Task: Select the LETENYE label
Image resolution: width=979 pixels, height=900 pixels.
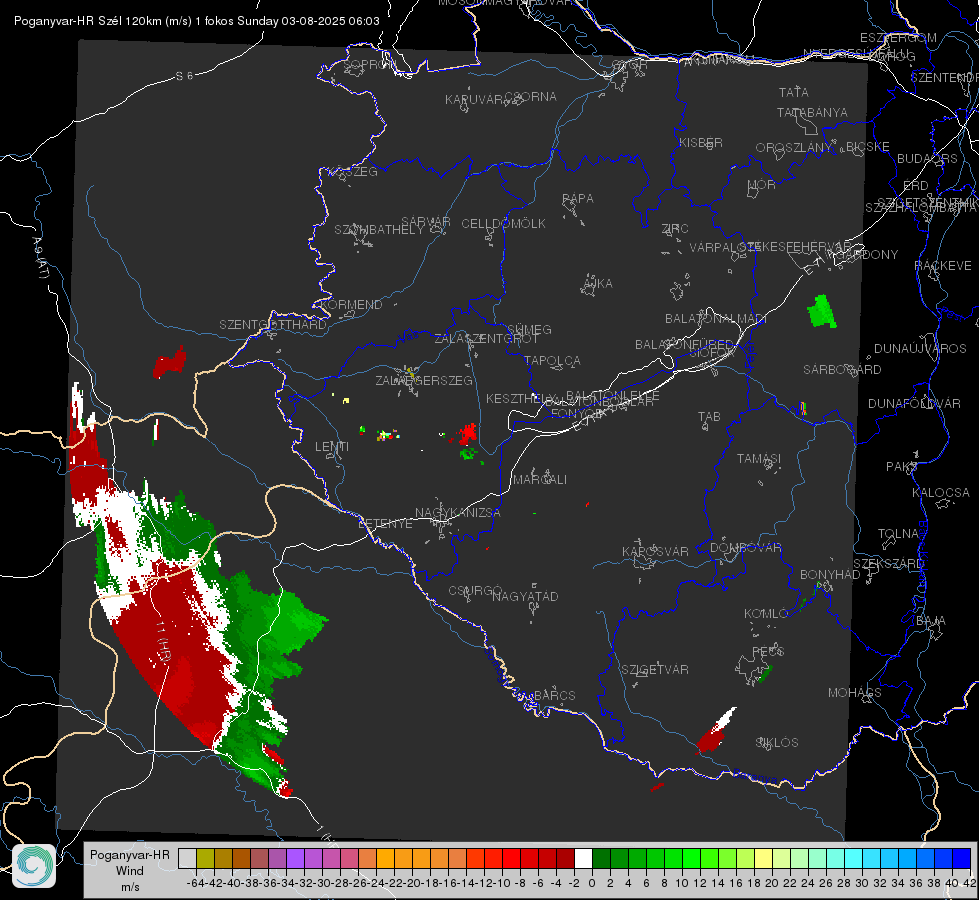Action: (385, 523)
